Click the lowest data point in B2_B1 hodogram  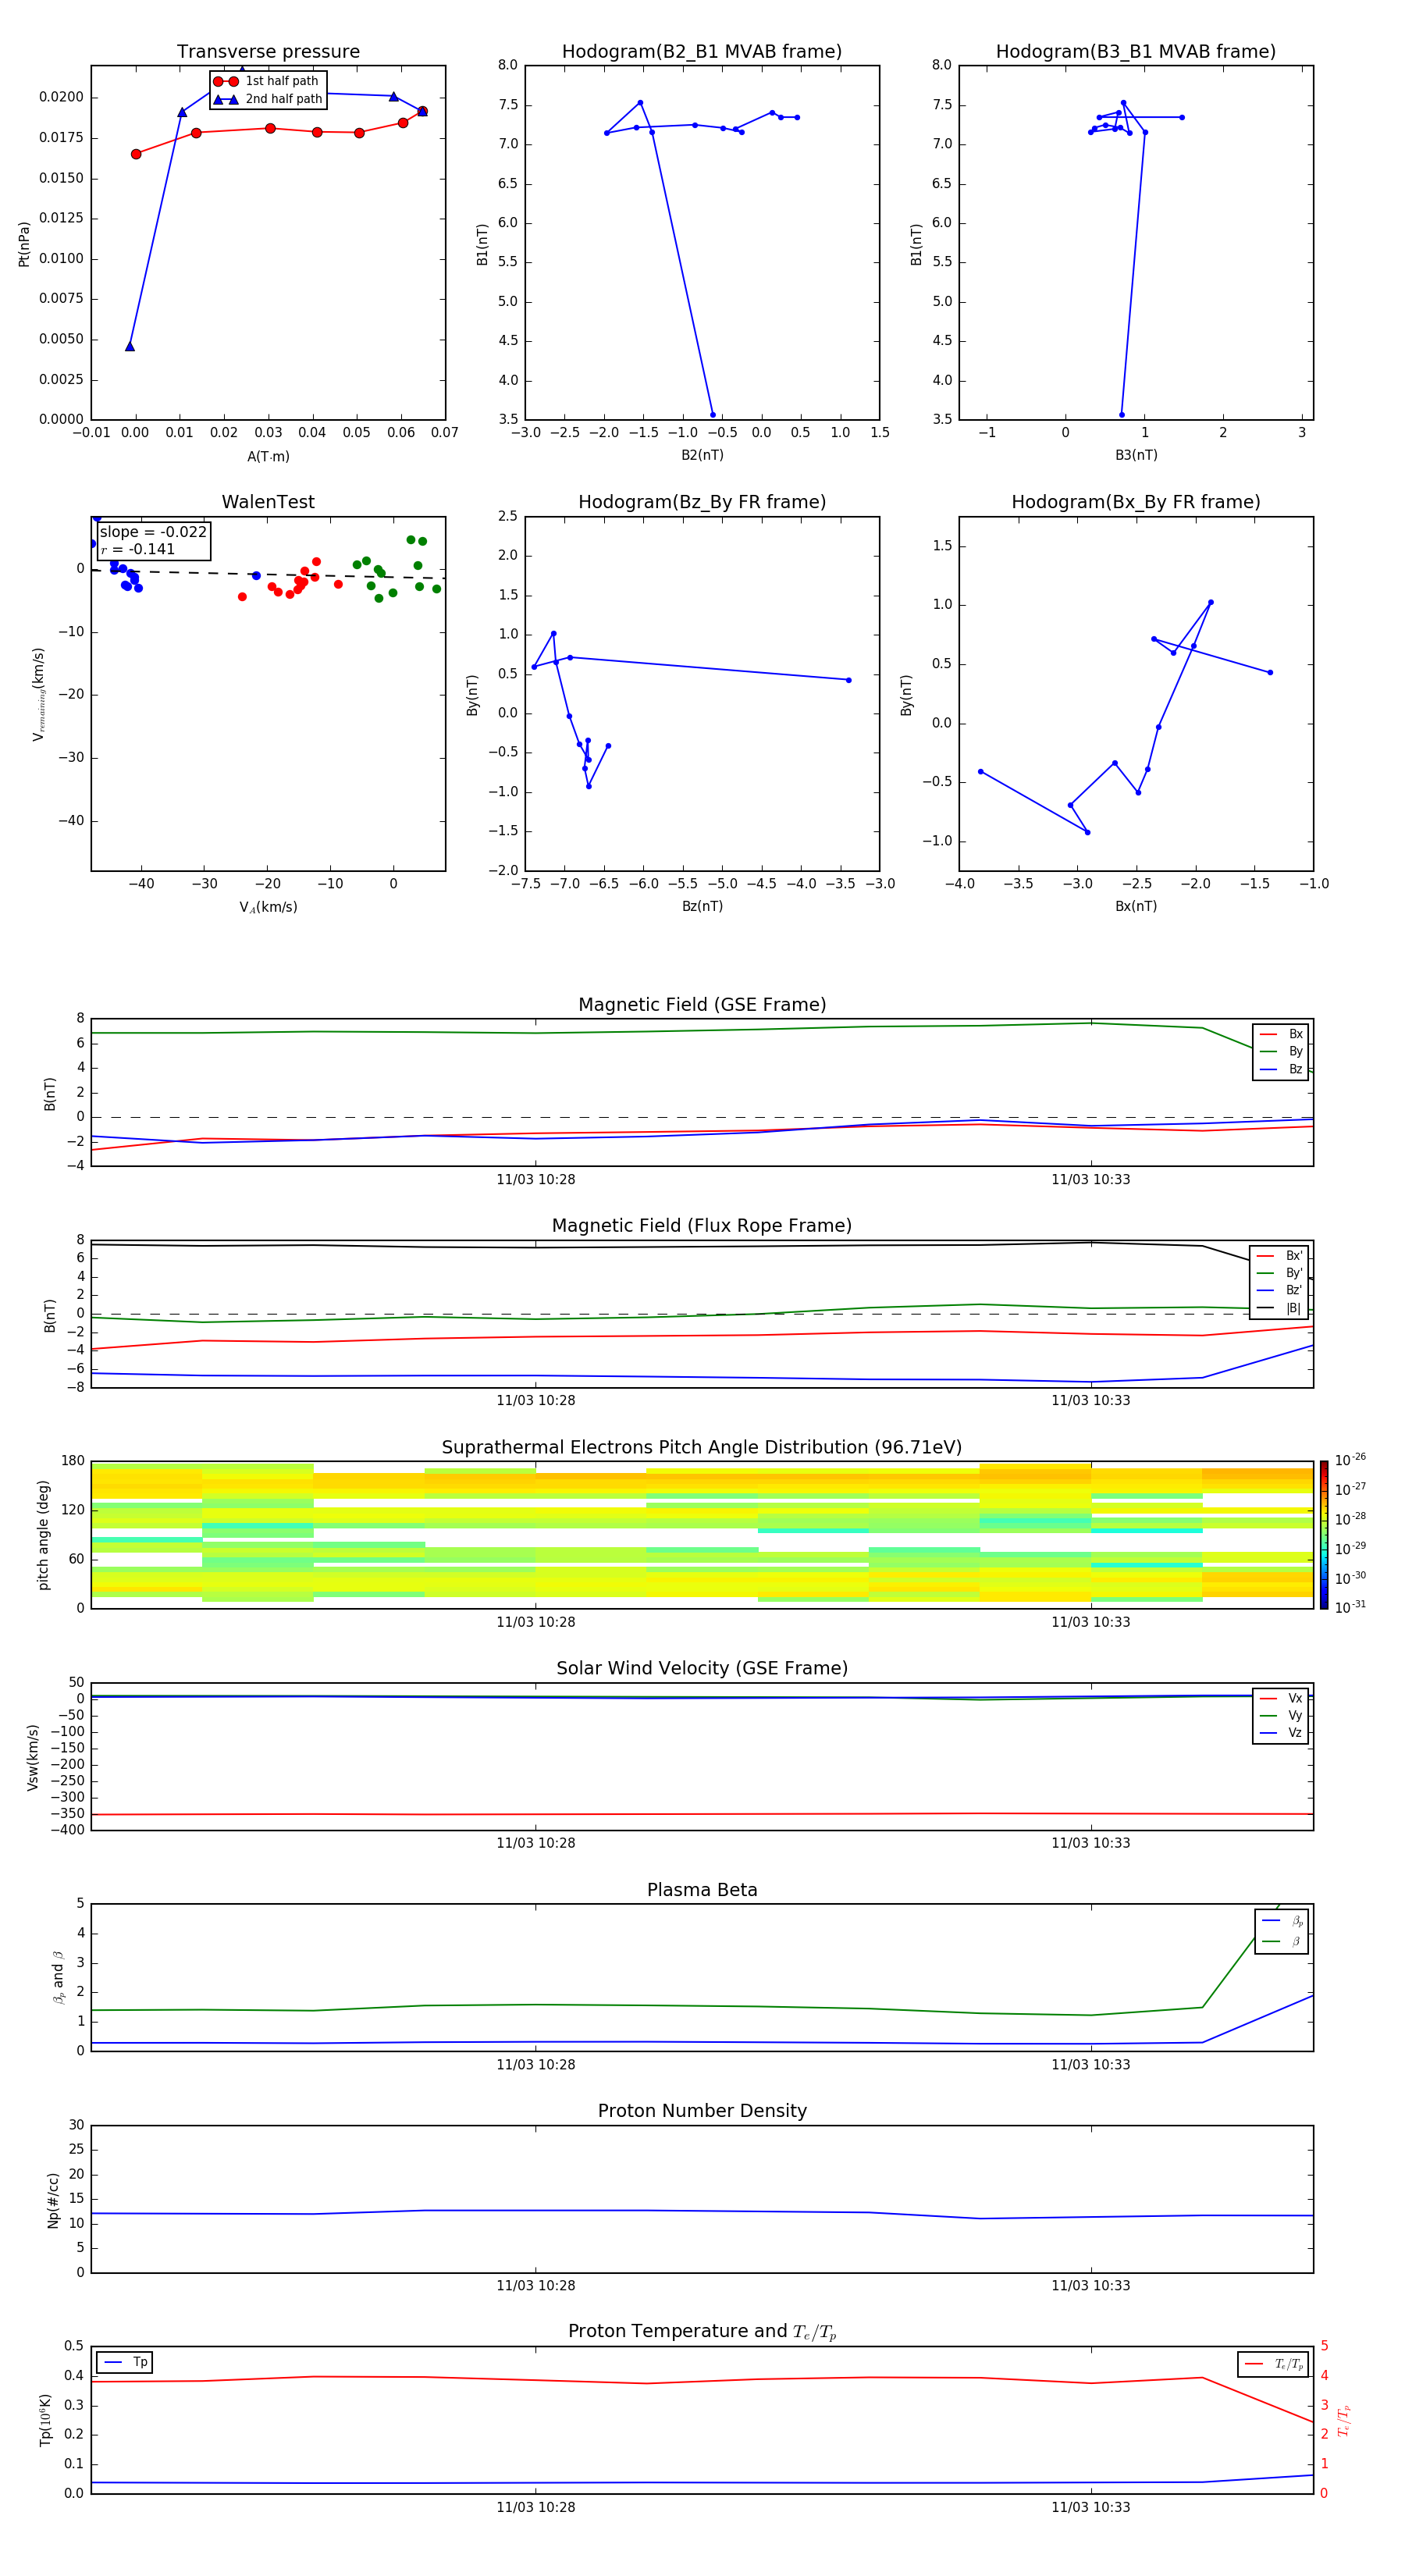point(712,414)
